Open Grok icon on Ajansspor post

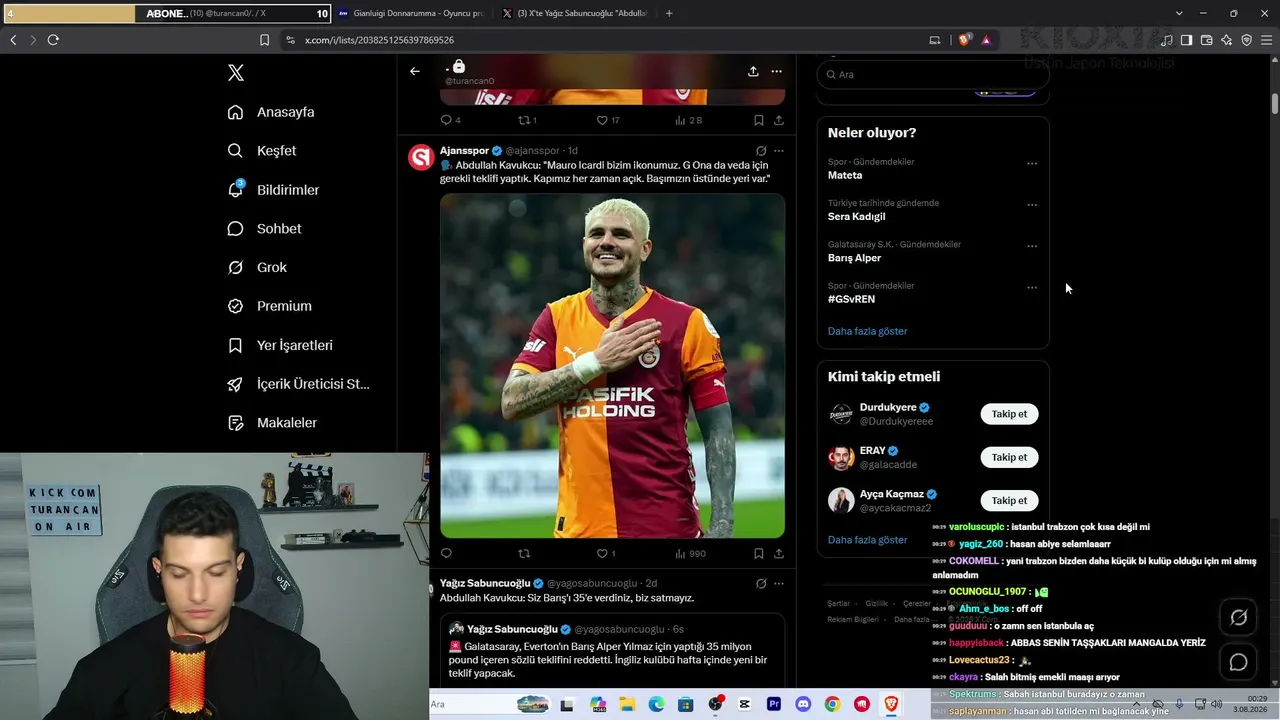761,151
